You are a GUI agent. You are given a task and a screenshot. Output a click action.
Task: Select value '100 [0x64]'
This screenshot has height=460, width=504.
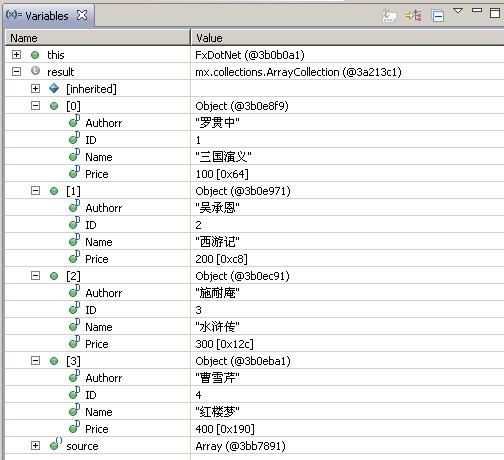(222, 174)
